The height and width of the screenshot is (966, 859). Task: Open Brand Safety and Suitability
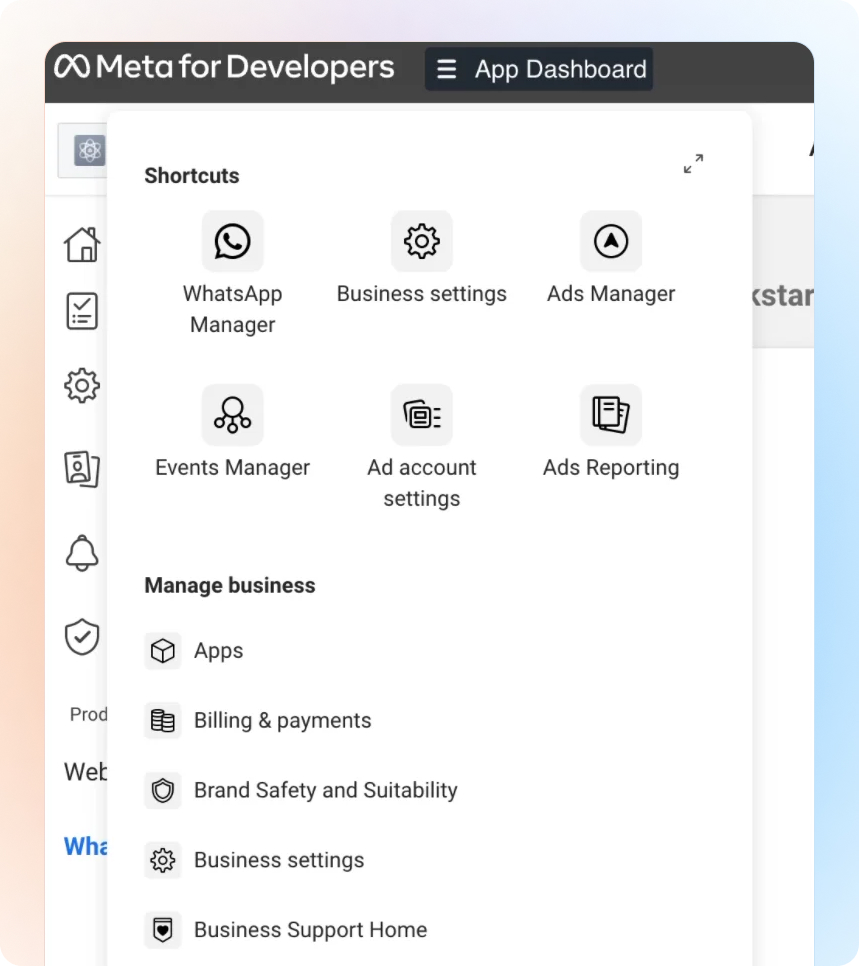tap(325, 790)
